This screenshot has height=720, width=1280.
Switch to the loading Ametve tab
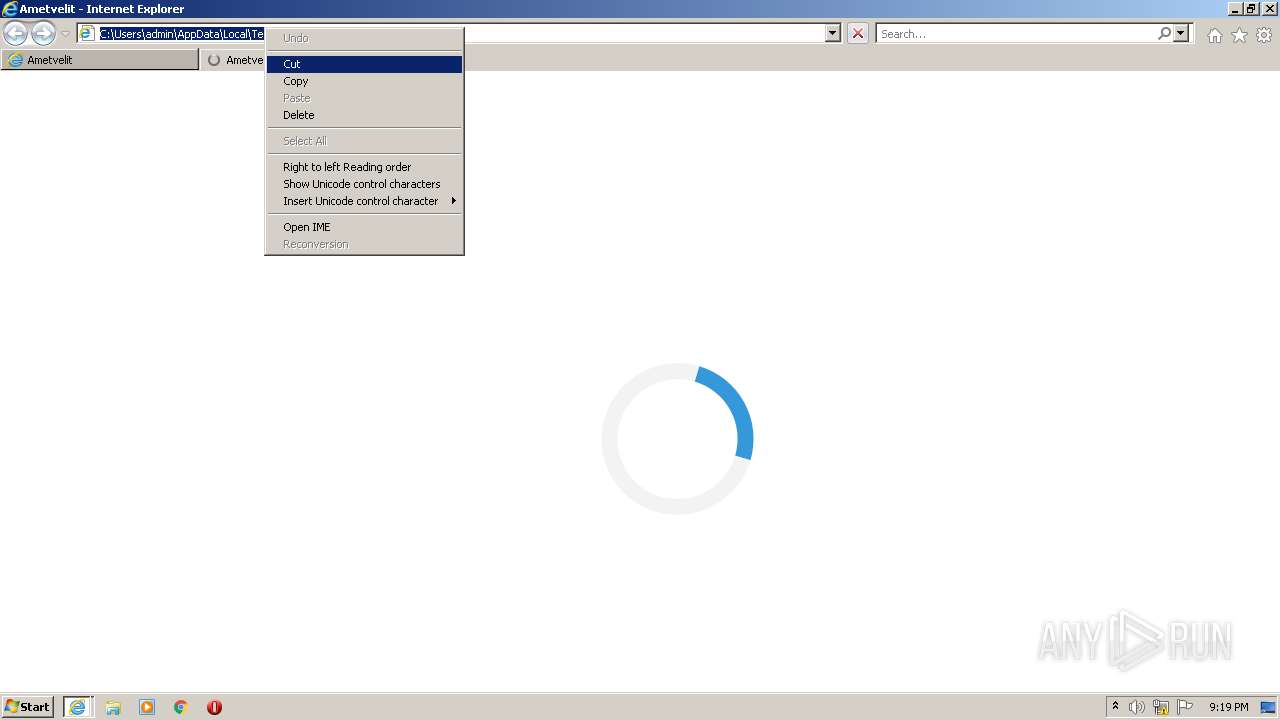(234, 60)
